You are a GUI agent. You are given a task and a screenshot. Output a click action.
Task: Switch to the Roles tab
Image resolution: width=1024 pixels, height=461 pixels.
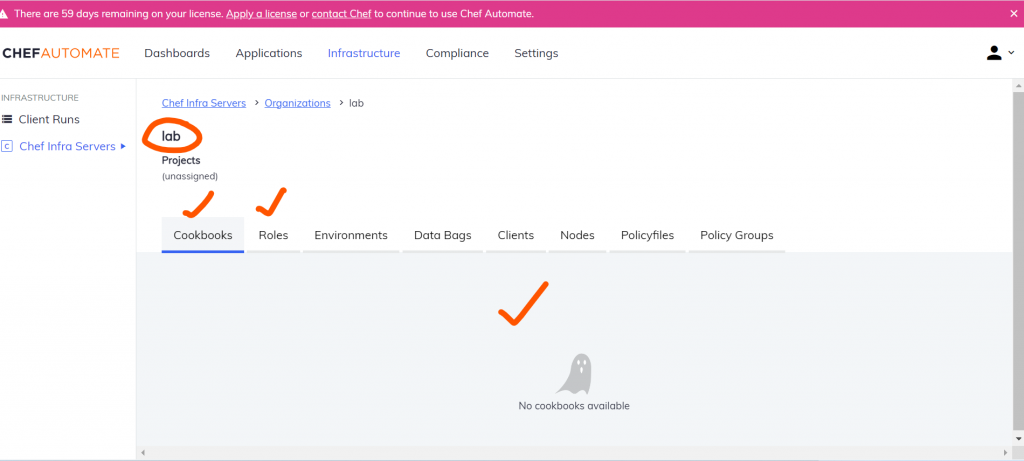click(273, 235)
